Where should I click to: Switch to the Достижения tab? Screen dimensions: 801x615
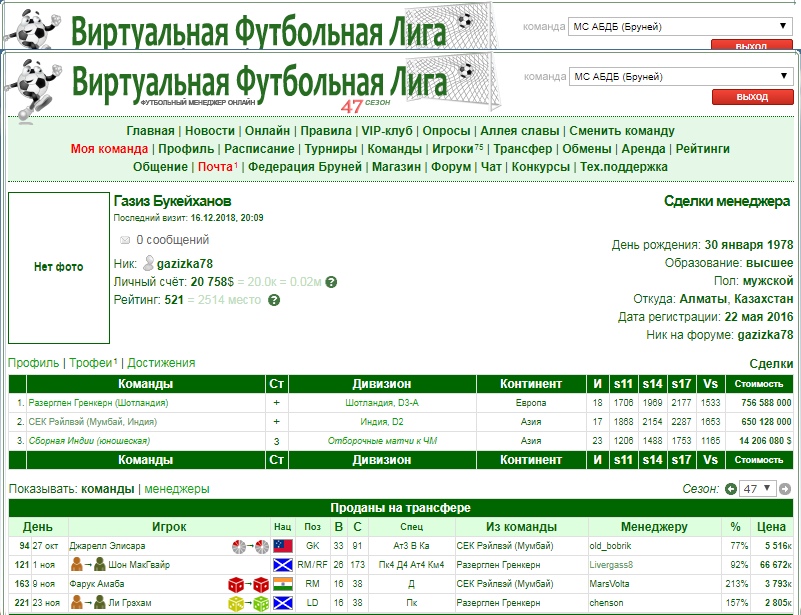tap(161, 363)
